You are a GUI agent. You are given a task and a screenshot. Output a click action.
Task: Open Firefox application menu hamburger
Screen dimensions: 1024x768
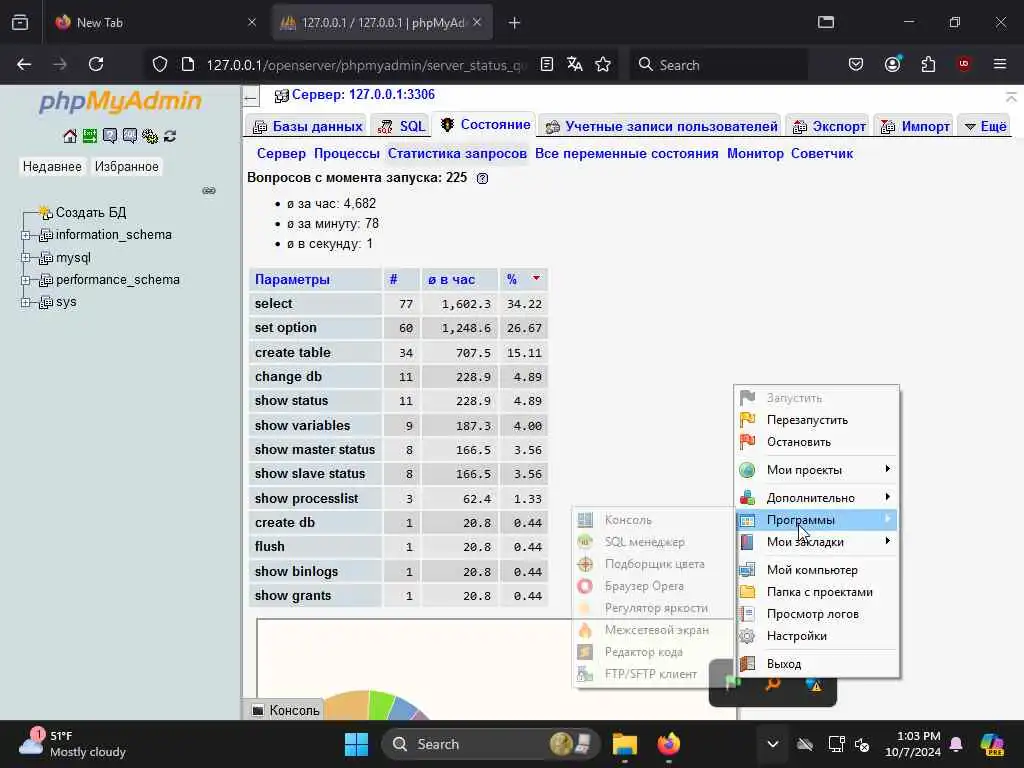click(1000, 64)
